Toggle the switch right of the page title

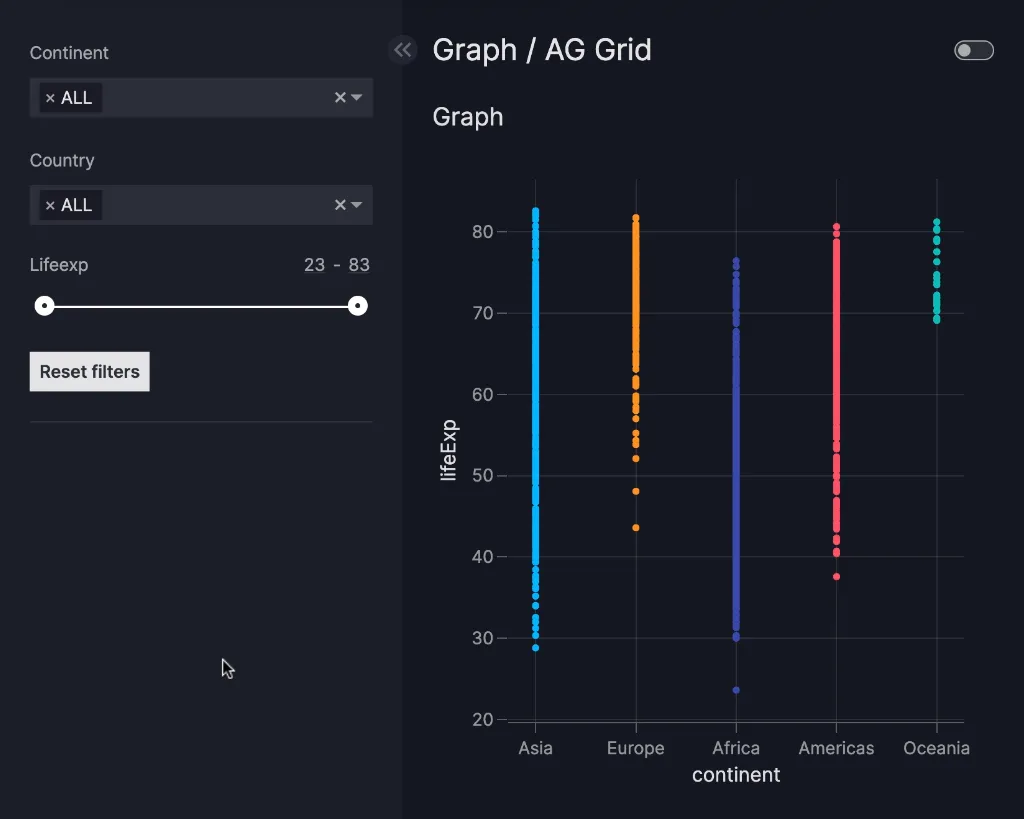click(x=973, y=51)
